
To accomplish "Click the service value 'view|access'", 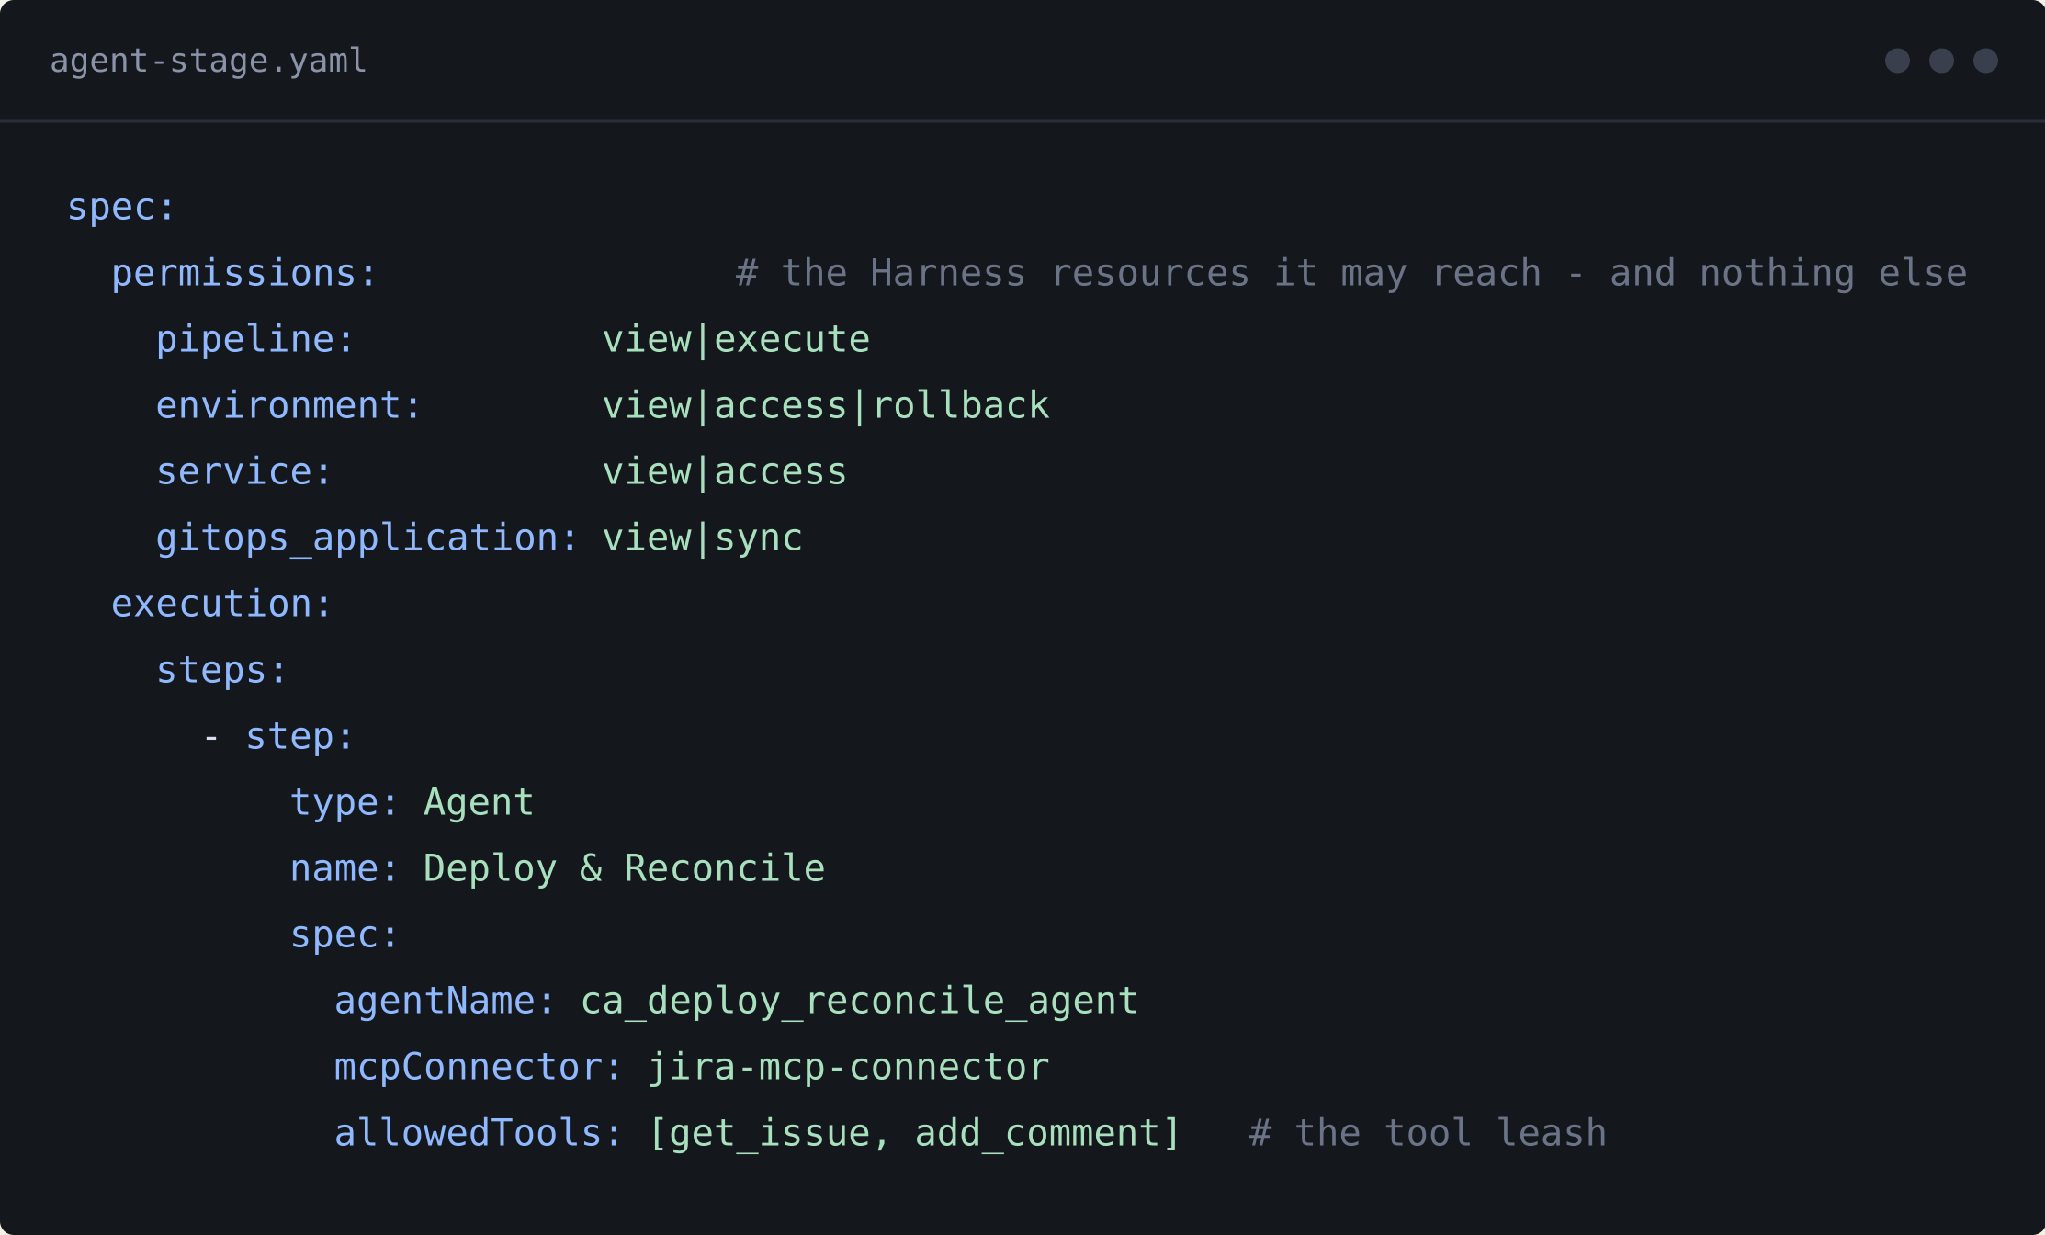I will point(724,471).
